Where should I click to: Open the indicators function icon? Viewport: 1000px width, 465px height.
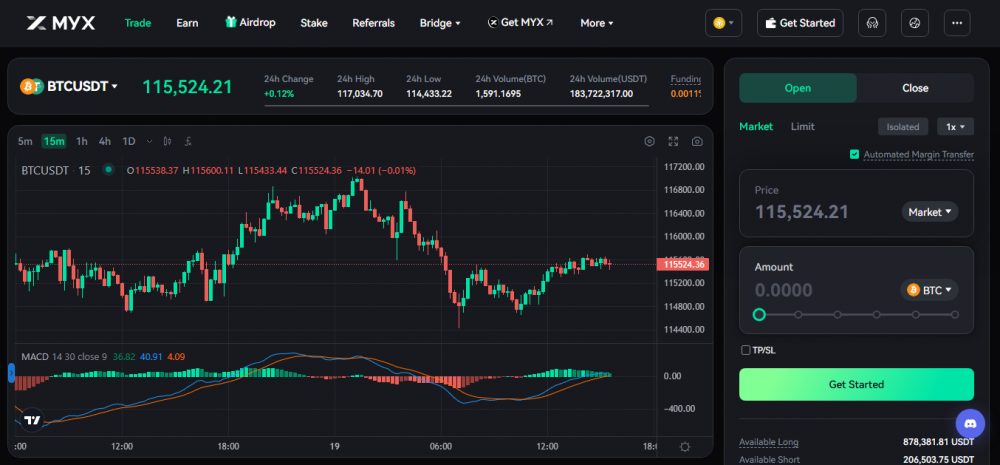click(x=189, y=141)
